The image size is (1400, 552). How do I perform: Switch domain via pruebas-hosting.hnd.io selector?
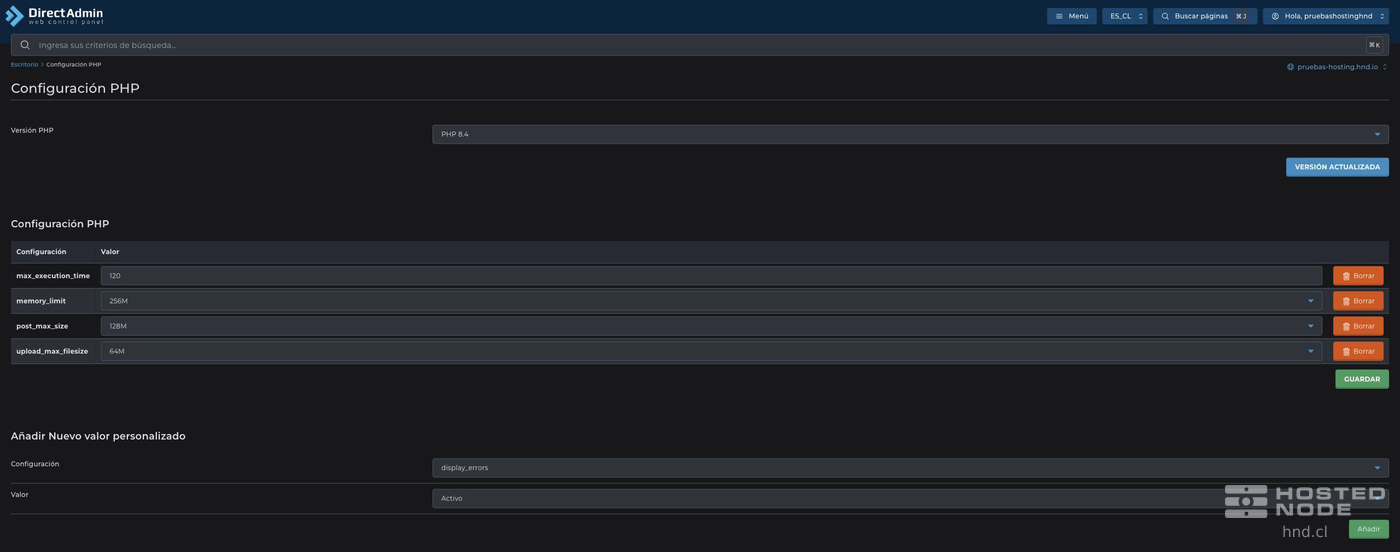1337,67
